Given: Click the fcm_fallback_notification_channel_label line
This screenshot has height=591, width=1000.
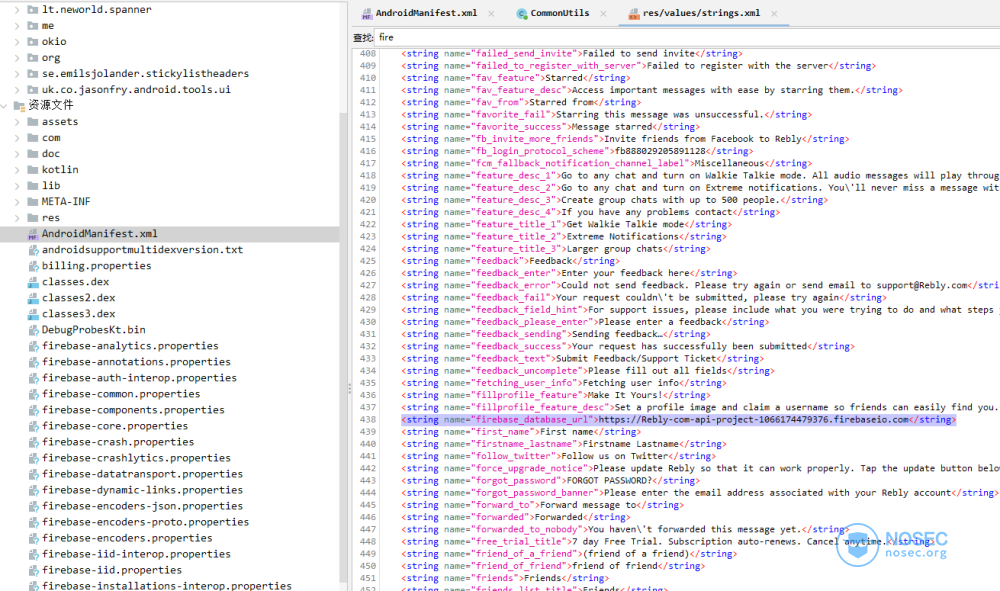Looking at the screenshot, I should (607, 163).
